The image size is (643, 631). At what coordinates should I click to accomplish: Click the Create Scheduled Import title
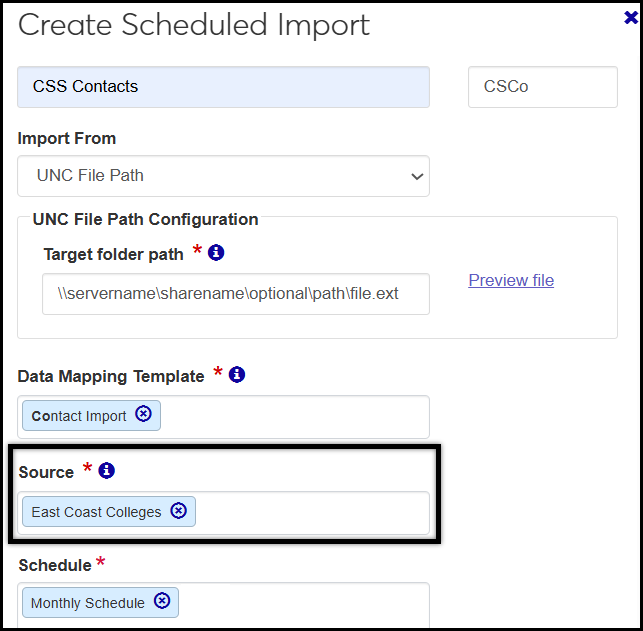tap(194, 26)
